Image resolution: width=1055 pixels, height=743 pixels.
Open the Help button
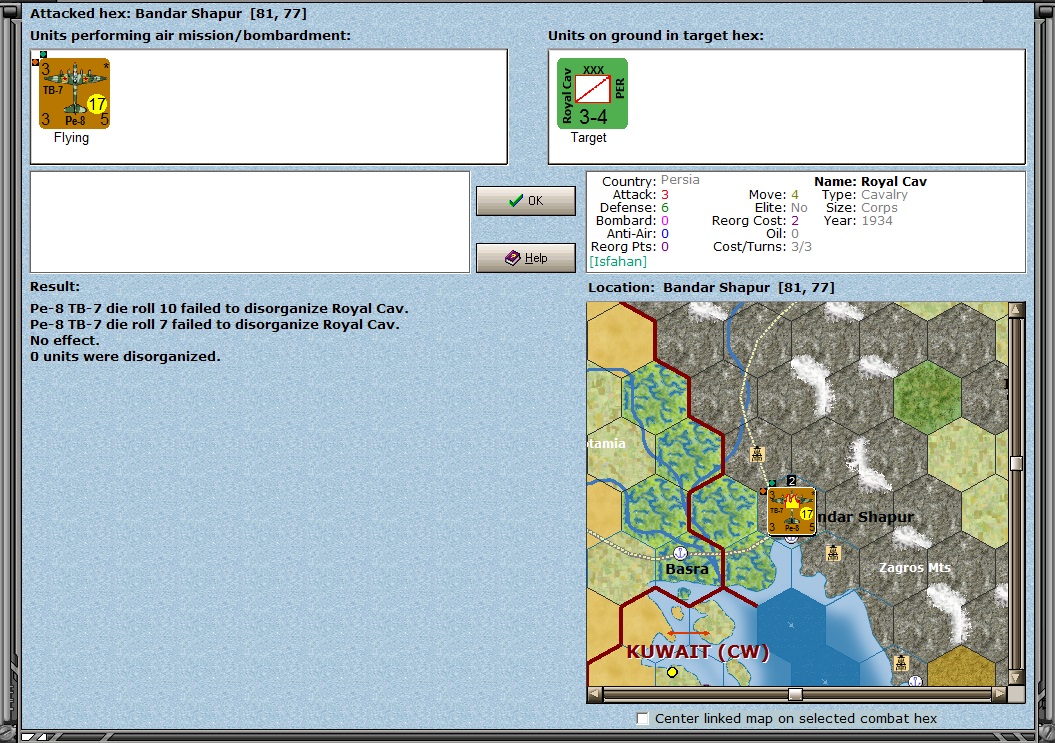pos(525,258)
